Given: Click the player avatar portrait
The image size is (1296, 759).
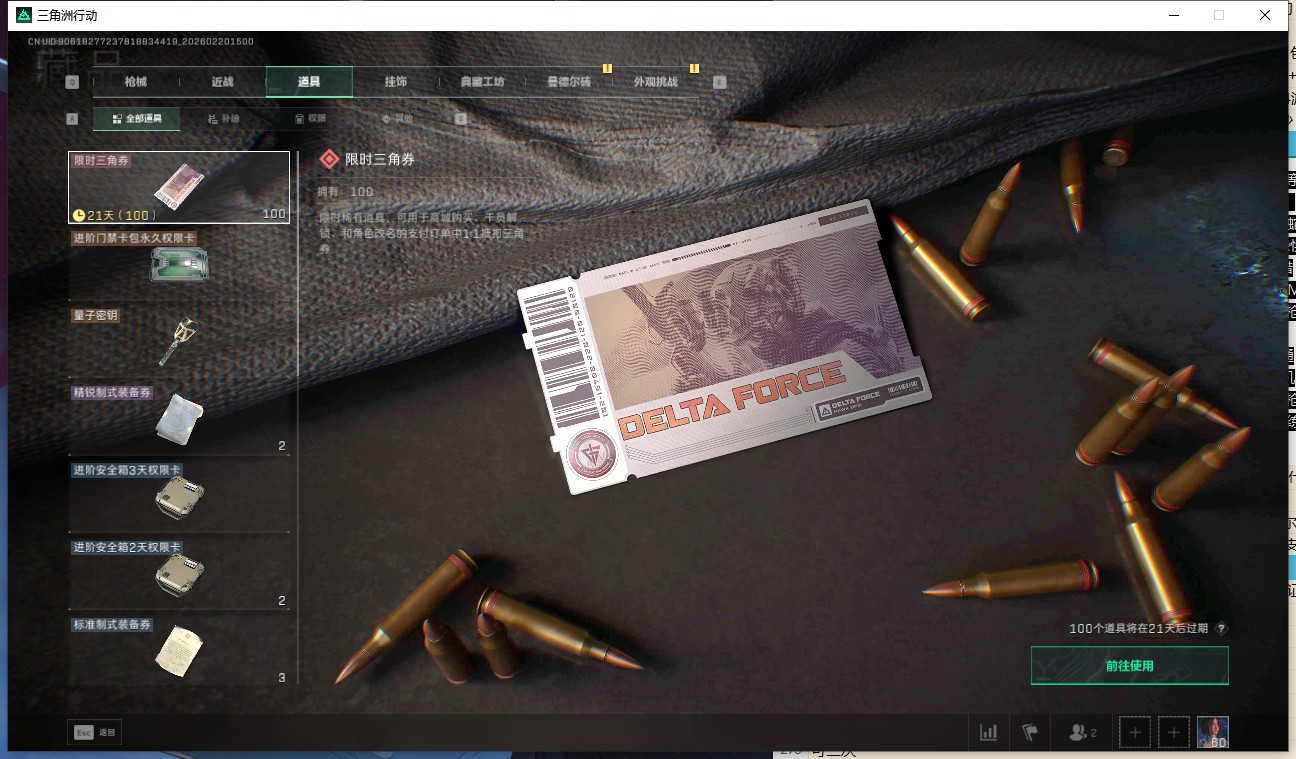Looking at the screenshot, I should [x=1212, y=732].
